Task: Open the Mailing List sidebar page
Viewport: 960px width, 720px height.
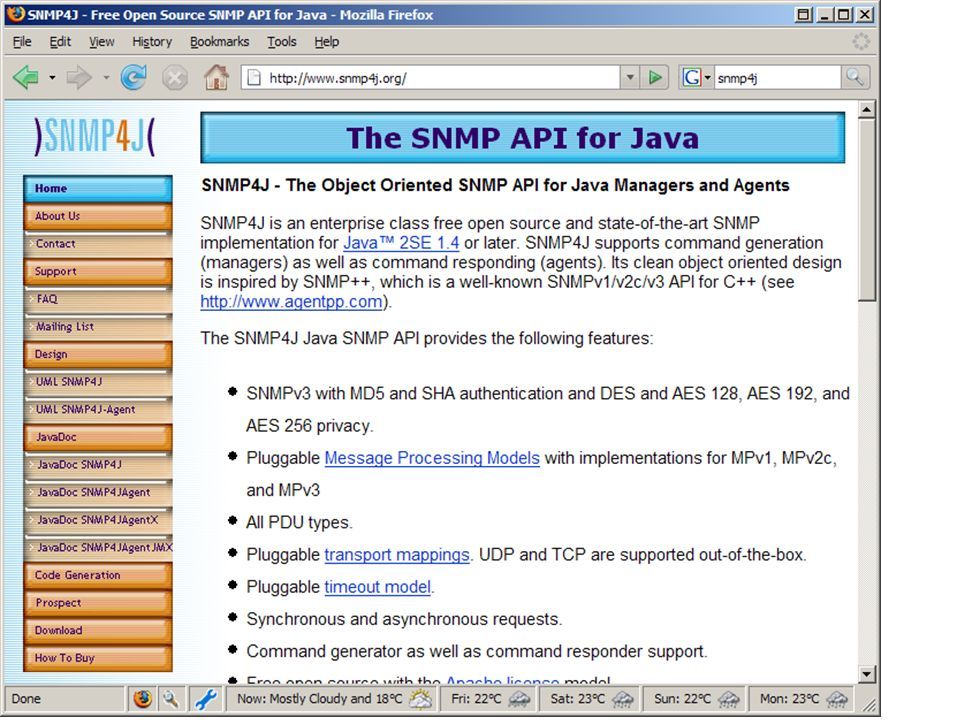Action: pyautogui.click(x=98, y=326)
